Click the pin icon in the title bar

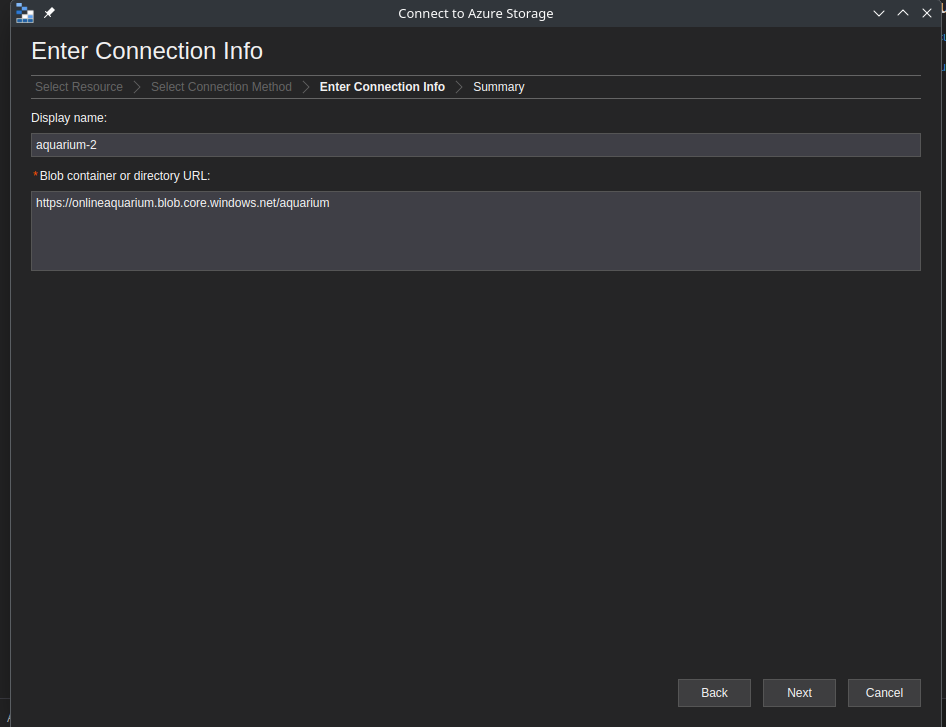pyautogui.click(x=49, y=13)
